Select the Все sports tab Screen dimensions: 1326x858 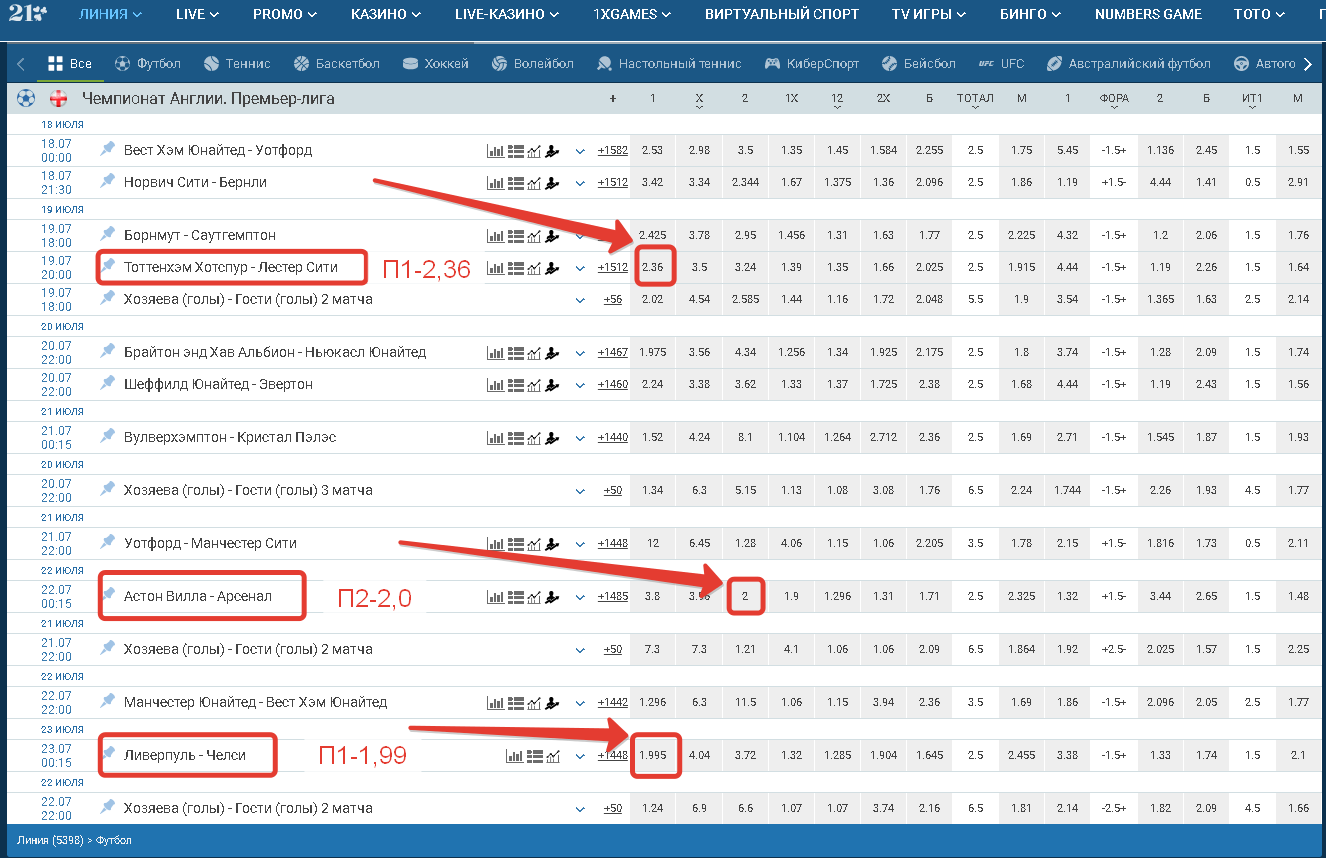click(x=69, y=63)
